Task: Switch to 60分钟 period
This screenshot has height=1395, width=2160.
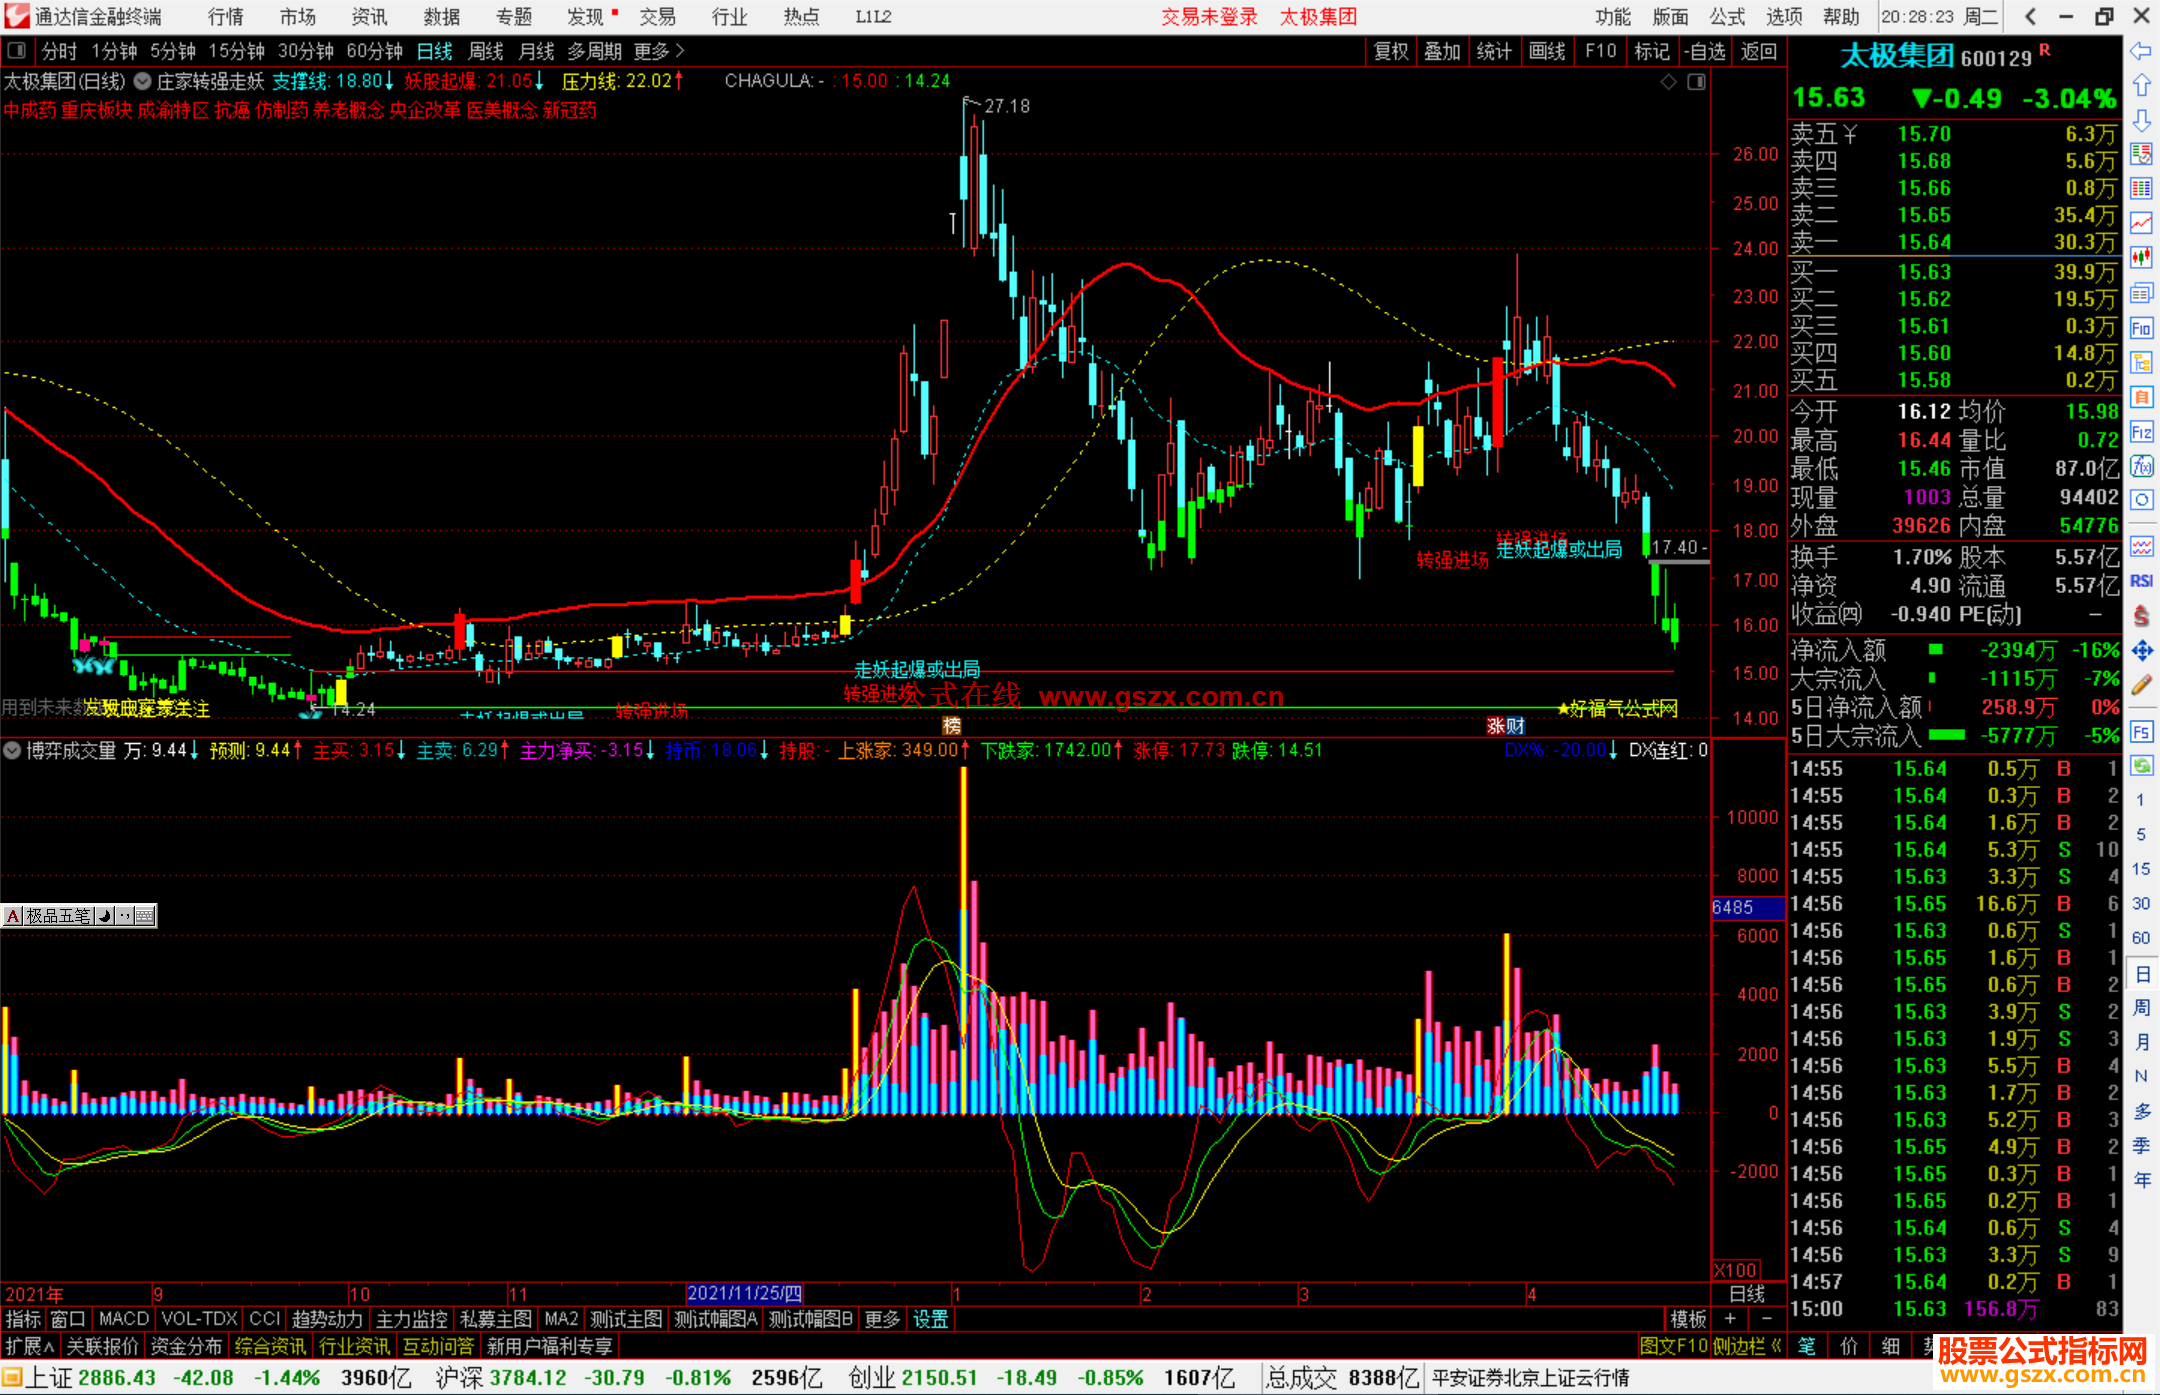Action: 374,51
